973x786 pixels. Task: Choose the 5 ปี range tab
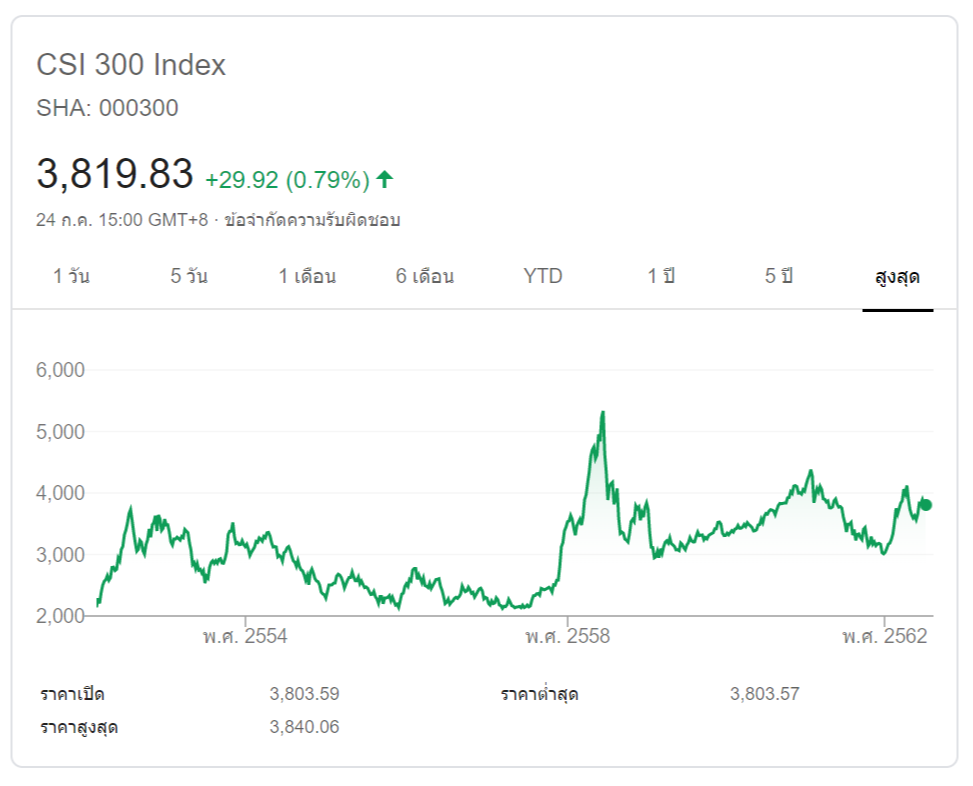(x=779, y=277)
